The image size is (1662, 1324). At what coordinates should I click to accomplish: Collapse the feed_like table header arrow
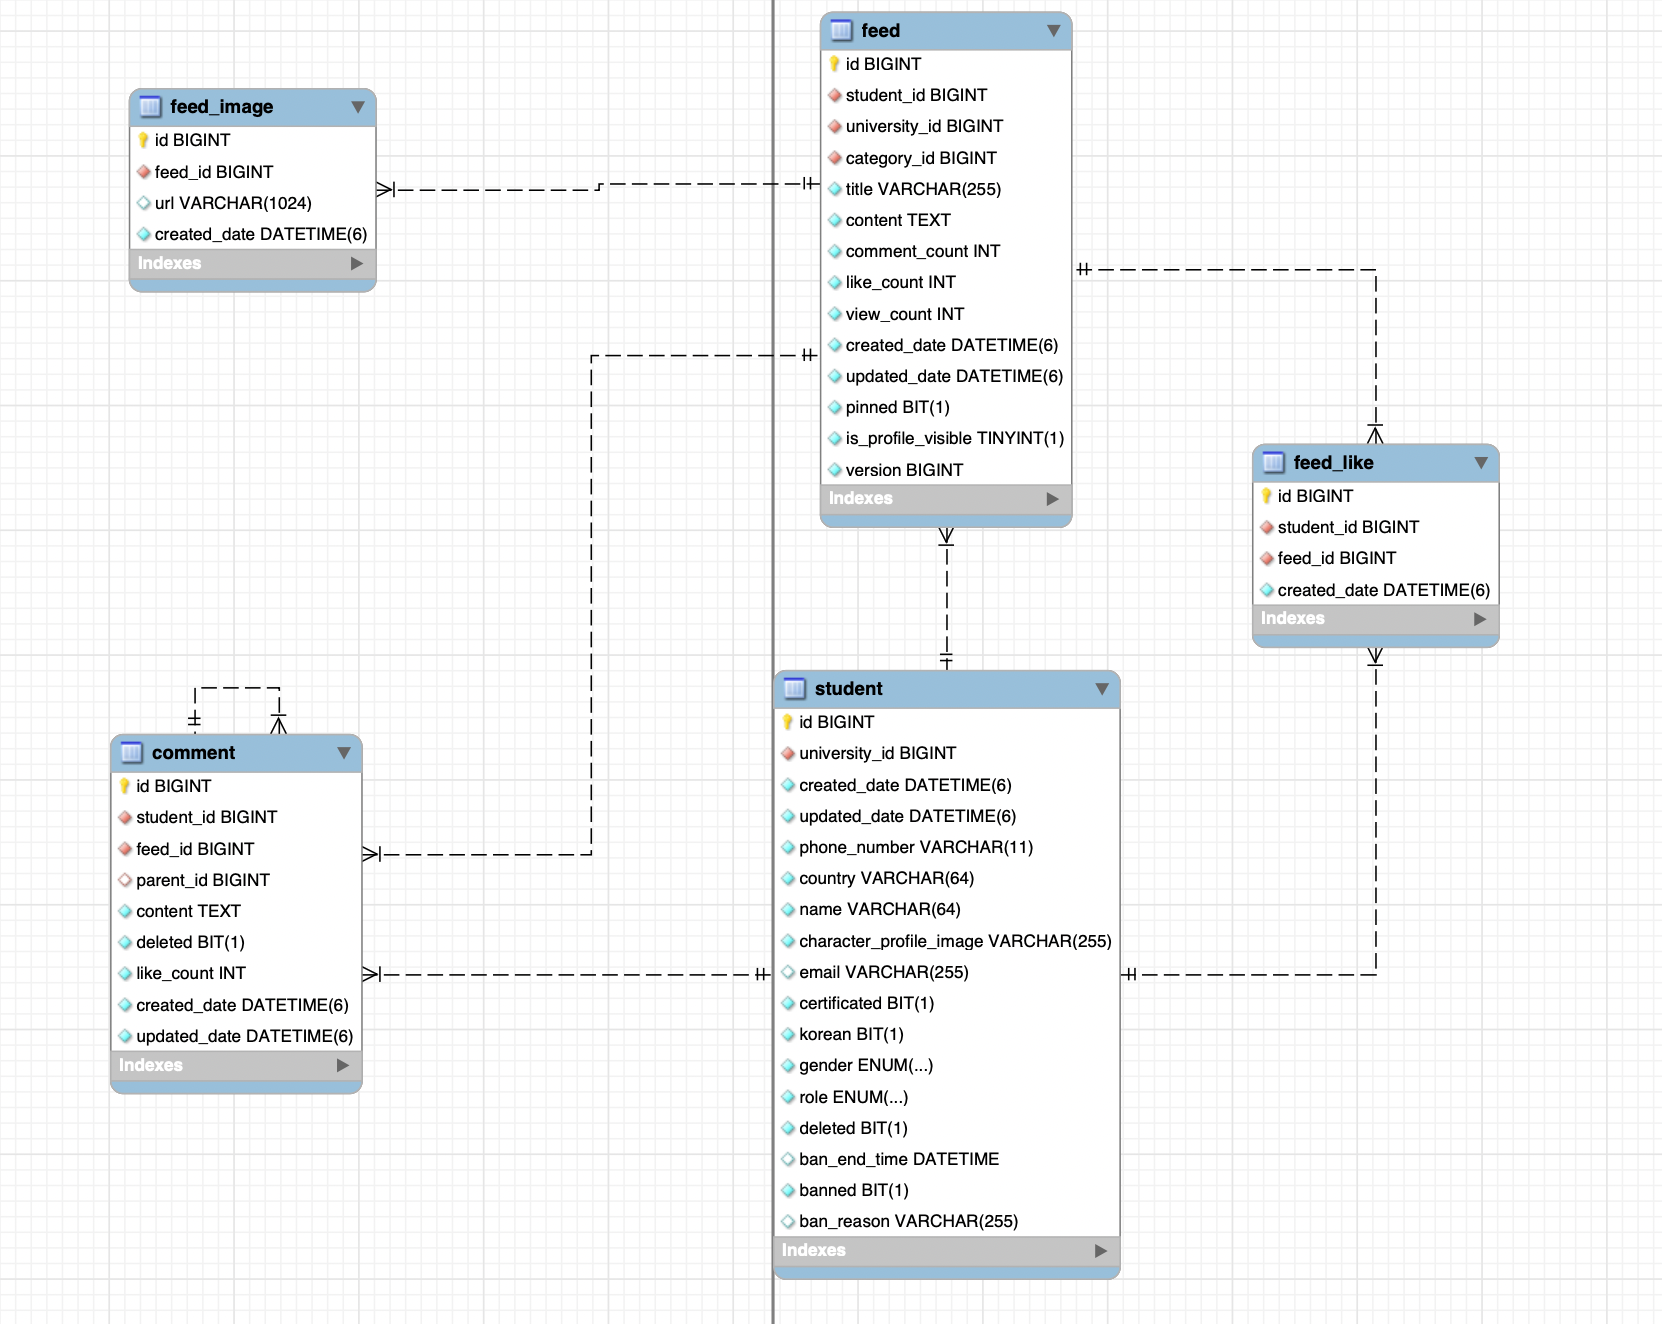[1480, 463]
